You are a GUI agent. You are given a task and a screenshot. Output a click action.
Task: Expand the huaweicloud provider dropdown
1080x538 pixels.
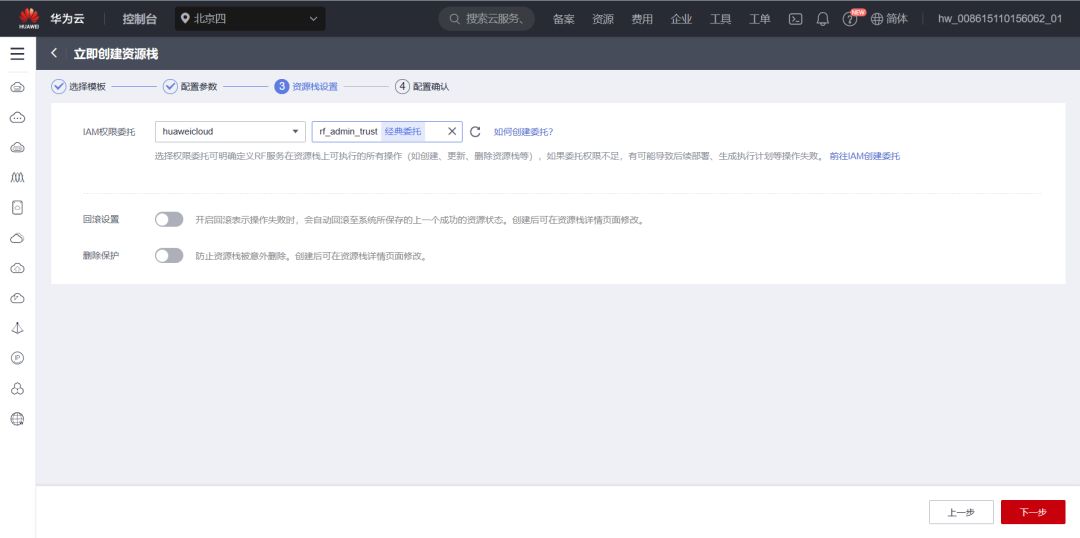point(230,132)
